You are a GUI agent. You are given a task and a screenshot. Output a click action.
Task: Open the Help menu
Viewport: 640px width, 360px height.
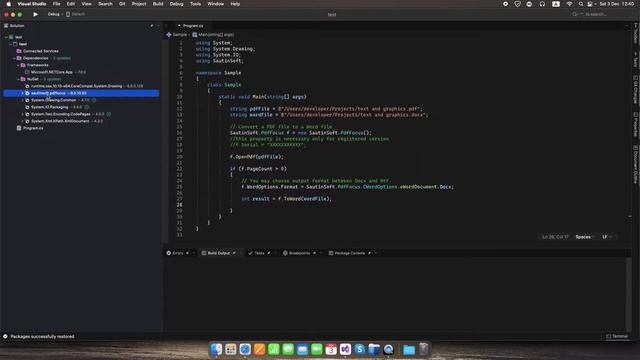pos(235,4)
